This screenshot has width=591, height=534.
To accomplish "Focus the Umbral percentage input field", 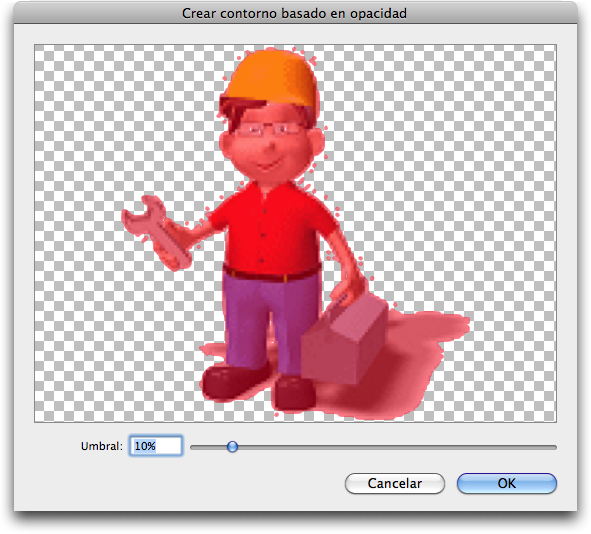I will pyautogui.click(x=156, y=446).
